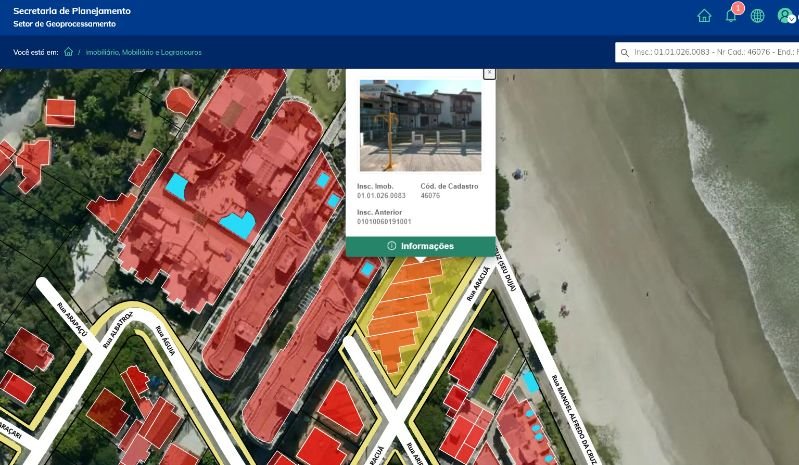Click Insc. Imob. value 01.01.026.0083

(x=381, y=196)
